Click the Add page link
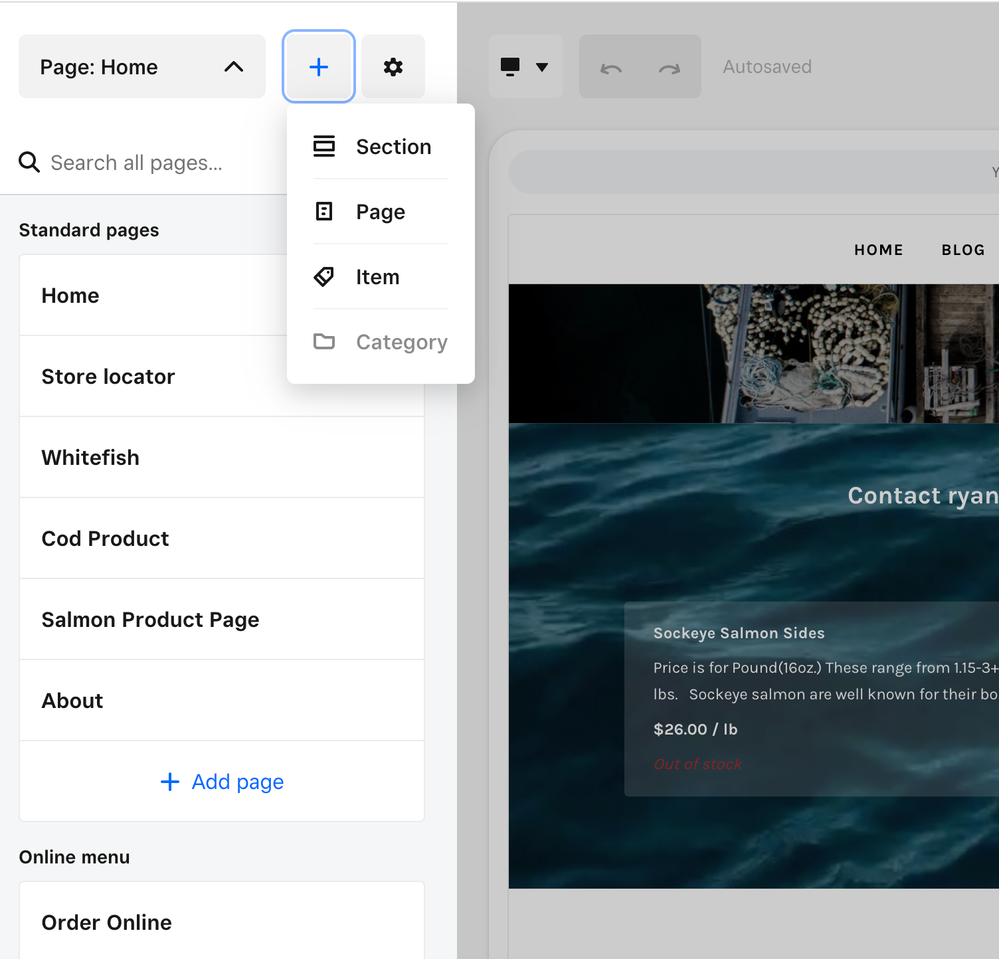The image size is (999, 959). coord(222,782)
